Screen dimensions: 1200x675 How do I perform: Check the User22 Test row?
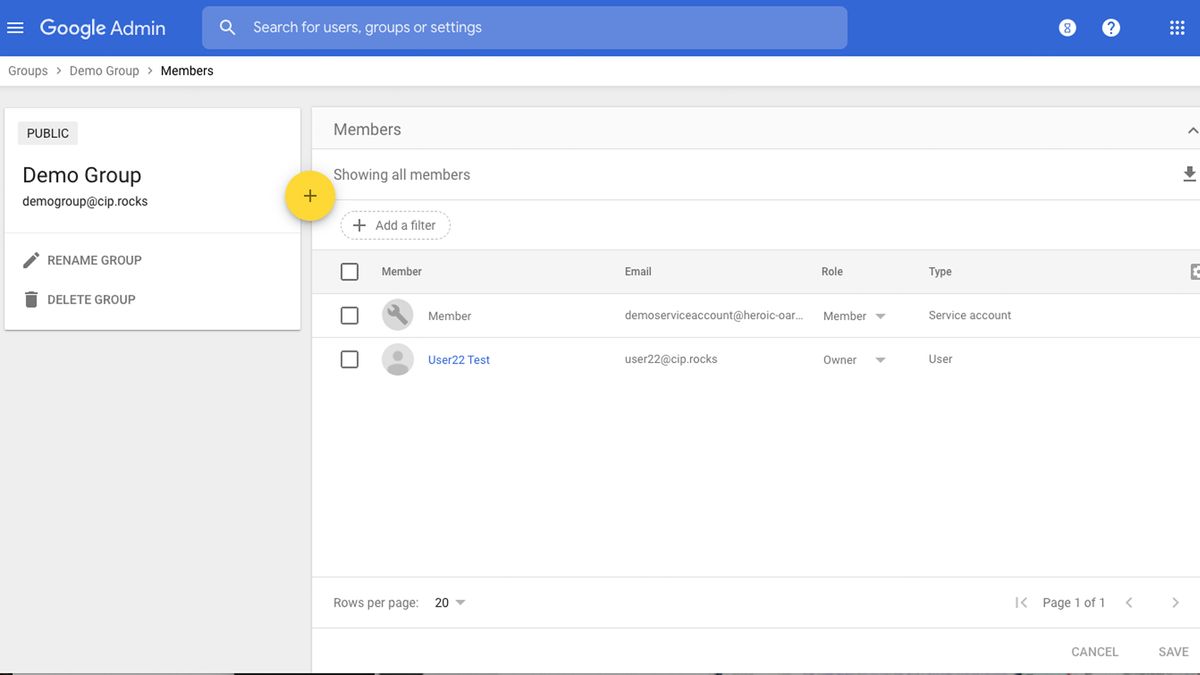pyautogui.click(x=349, y=358)
